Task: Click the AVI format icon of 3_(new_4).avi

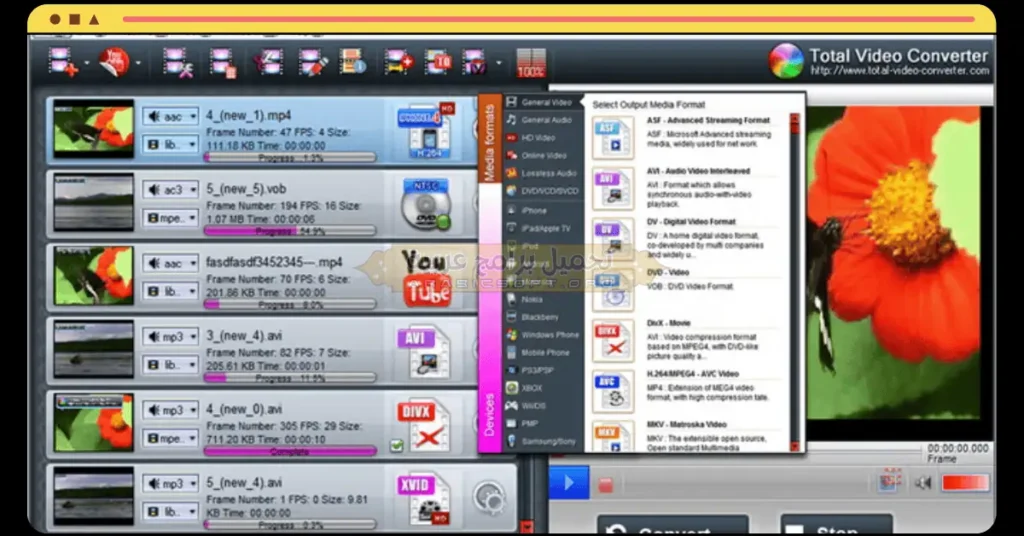Action: click(x=423, y=353)
